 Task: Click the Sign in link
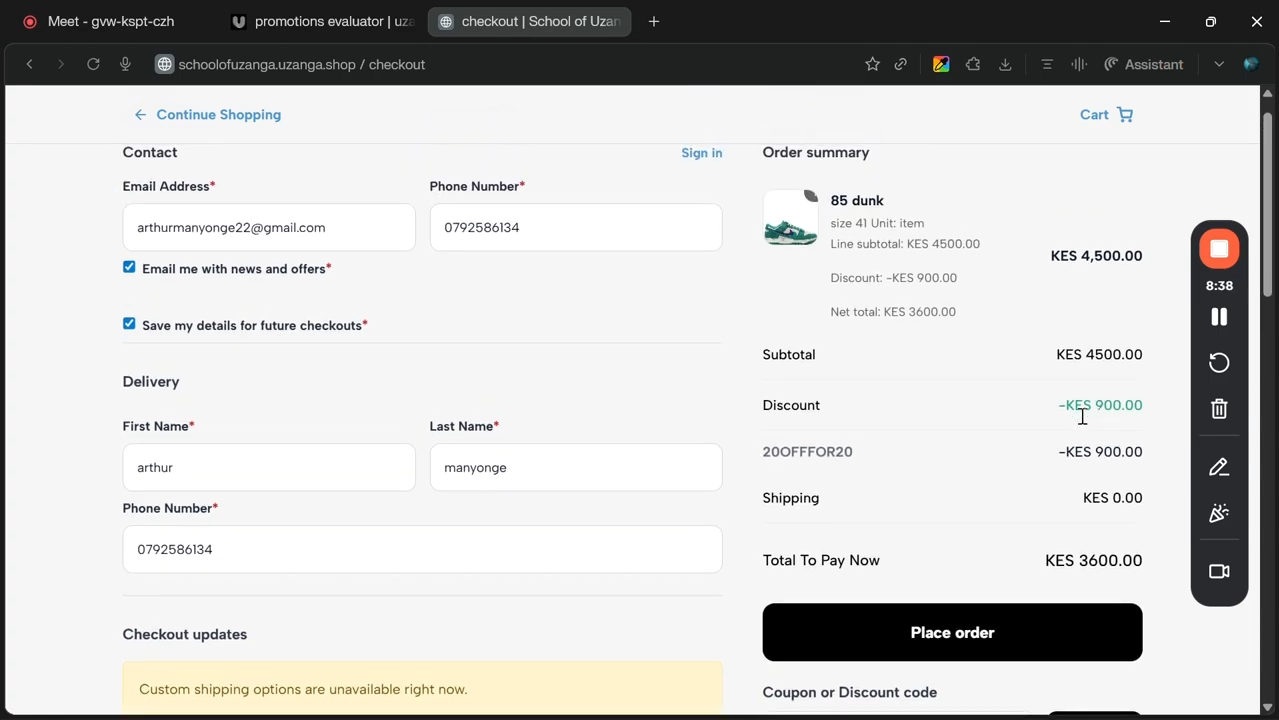(x=702, y=153)
